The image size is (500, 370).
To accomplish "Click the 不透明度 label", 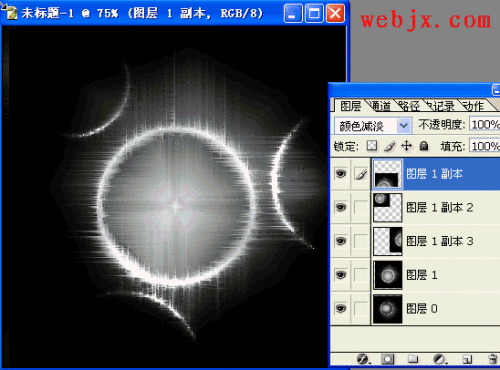I will 442,124.
